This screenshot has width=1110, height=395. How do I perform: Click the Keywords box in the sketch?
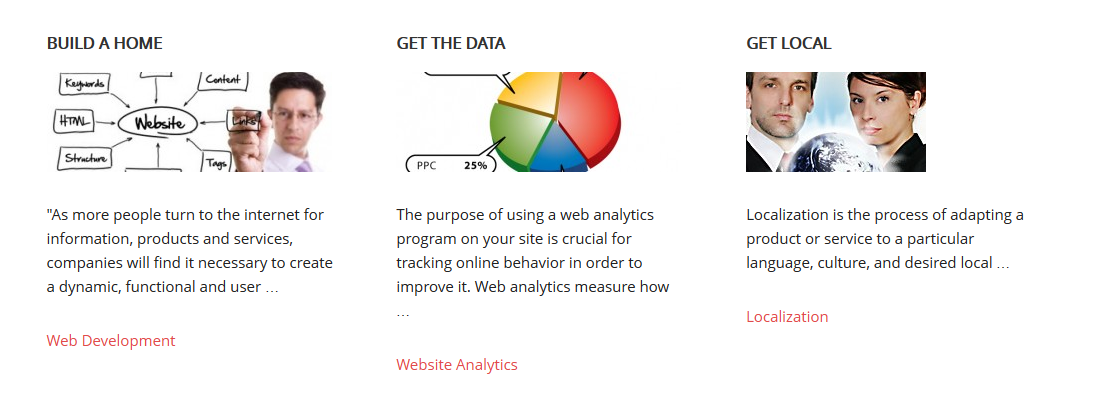click(x=83, y=84)
